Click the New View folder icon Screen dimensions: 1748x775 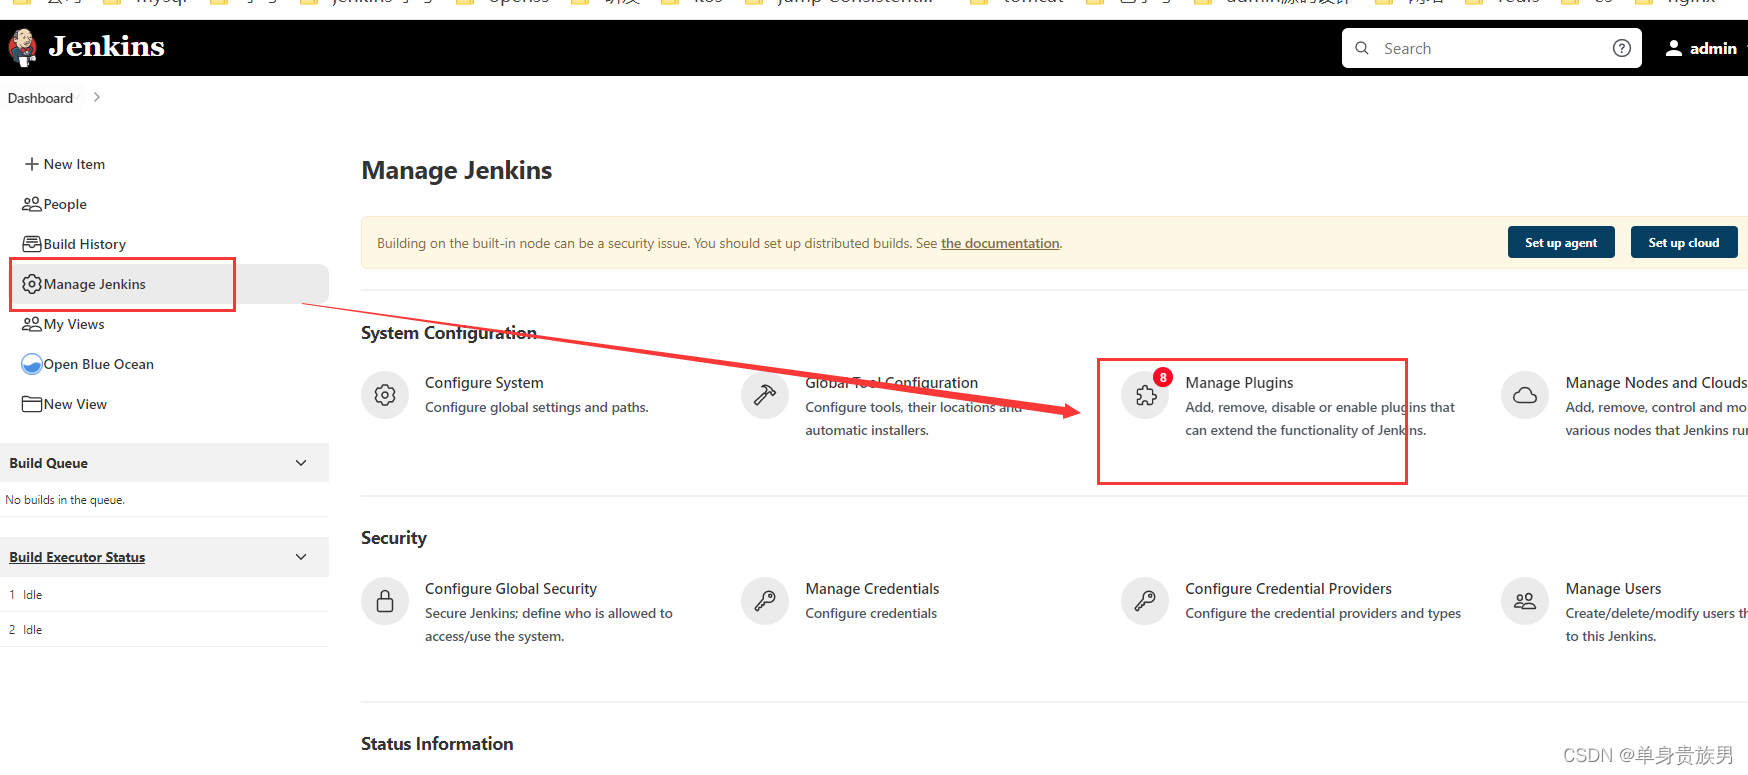coord(32,404)
